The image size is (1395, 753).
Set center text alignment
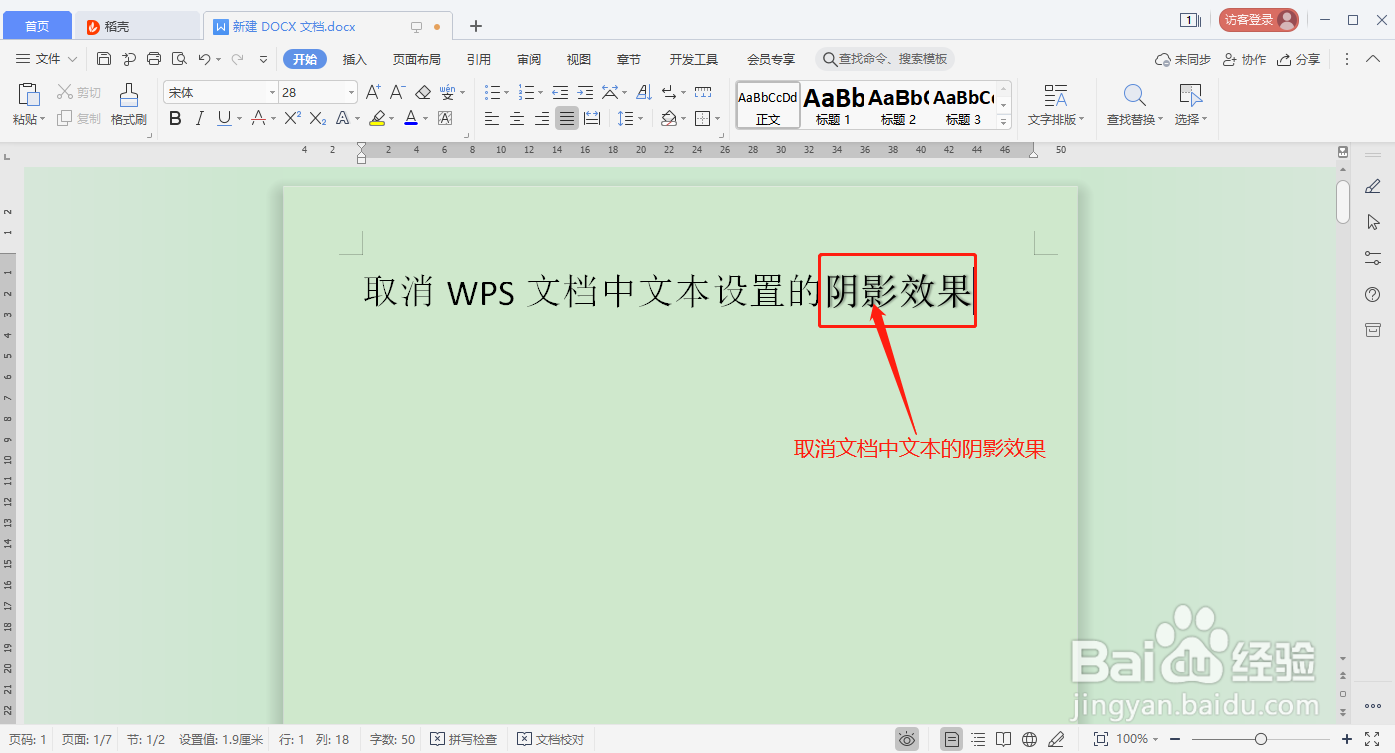pyautogui.click(x=517, y=119)
